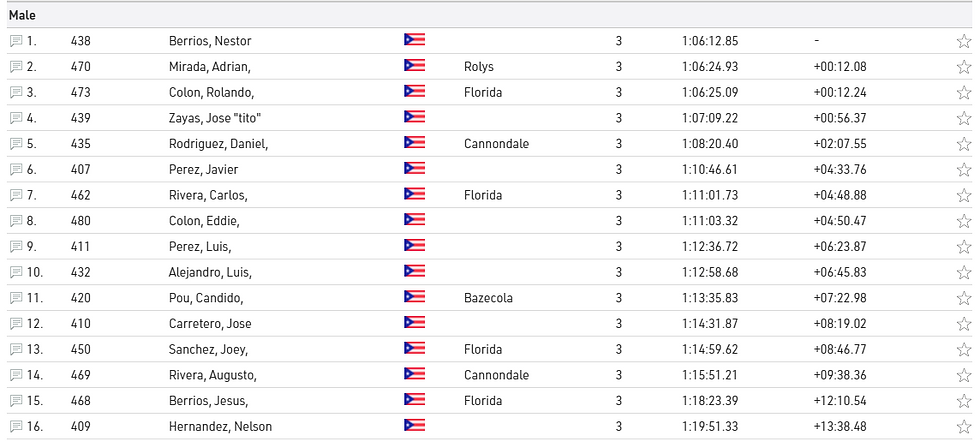Click Bazecola team name

(x=490, y=298)
